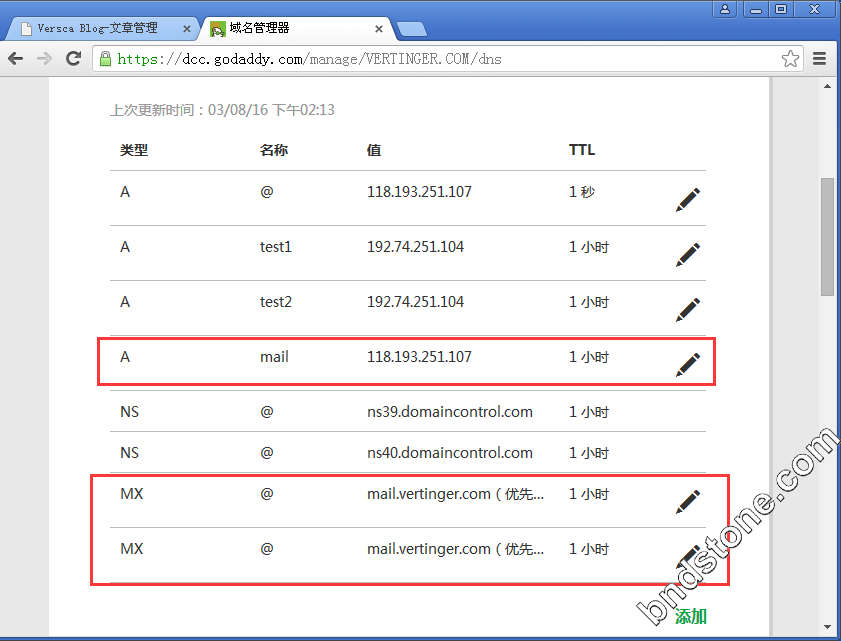View site security padlock info

point(105,58)
